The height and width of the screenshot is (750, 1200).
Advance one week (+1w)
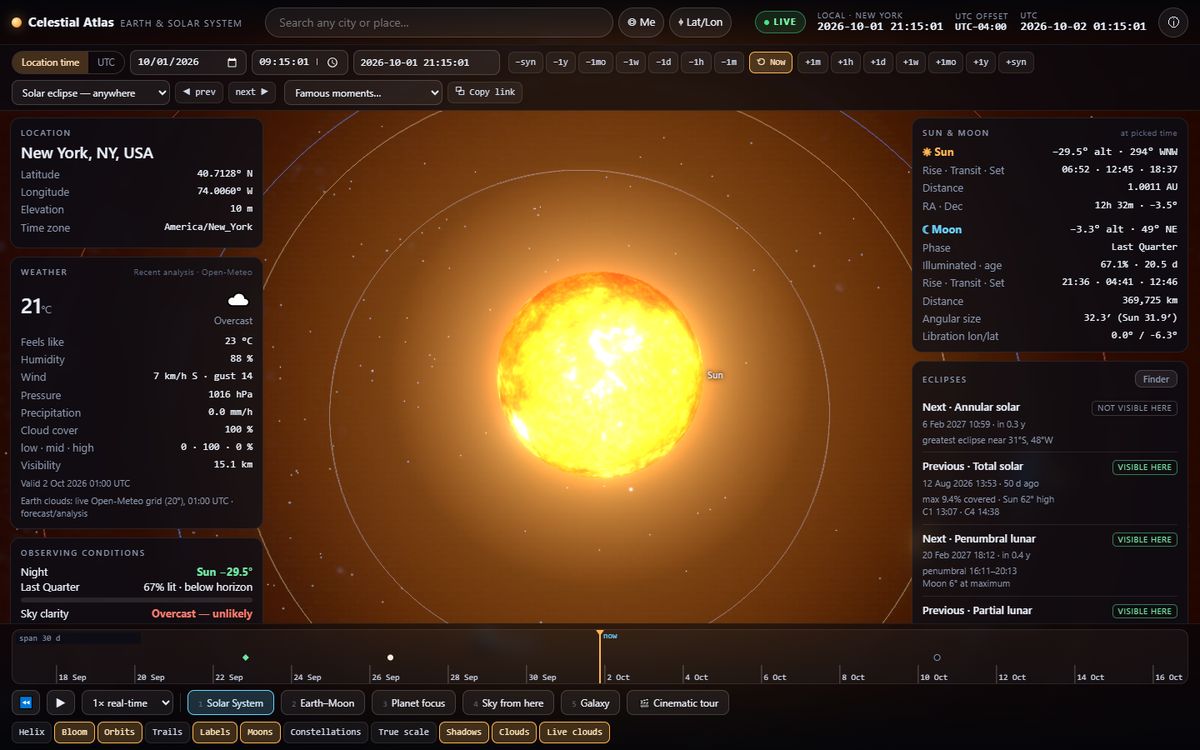pyautogui.click(x=910, y=62)
